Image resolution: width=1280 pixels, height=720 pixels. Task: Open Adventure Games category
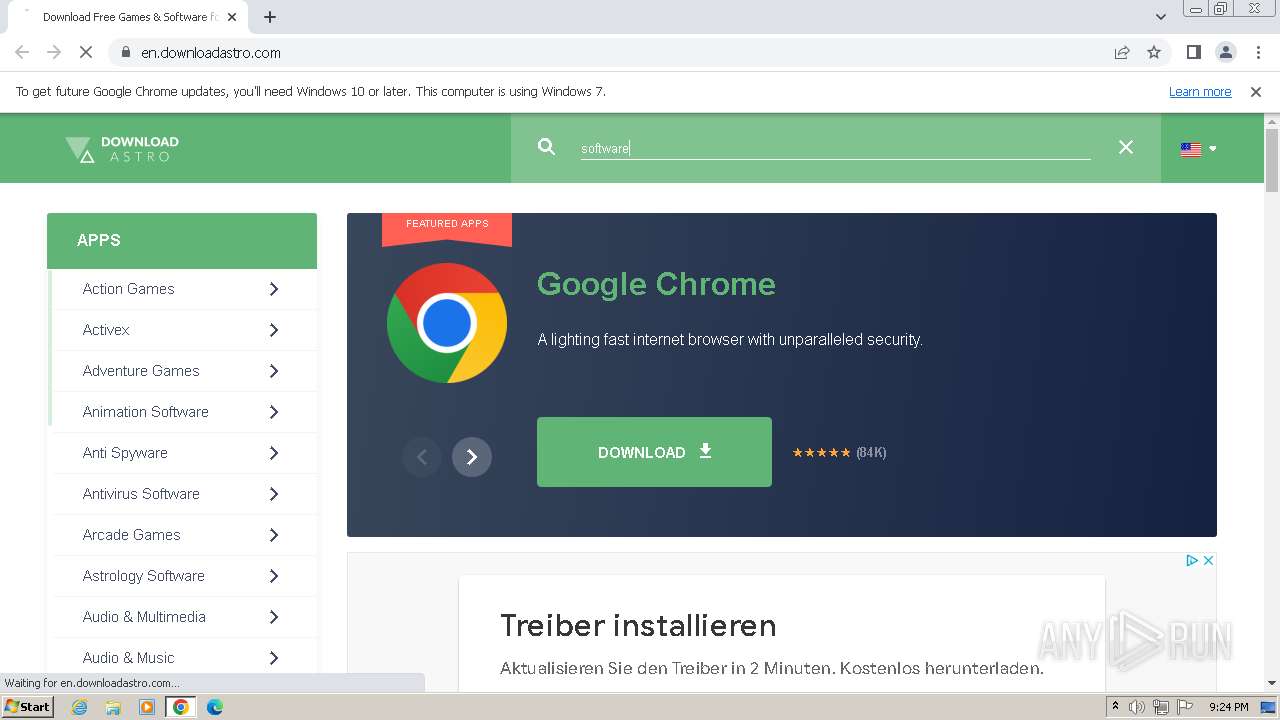pos(141,371)
